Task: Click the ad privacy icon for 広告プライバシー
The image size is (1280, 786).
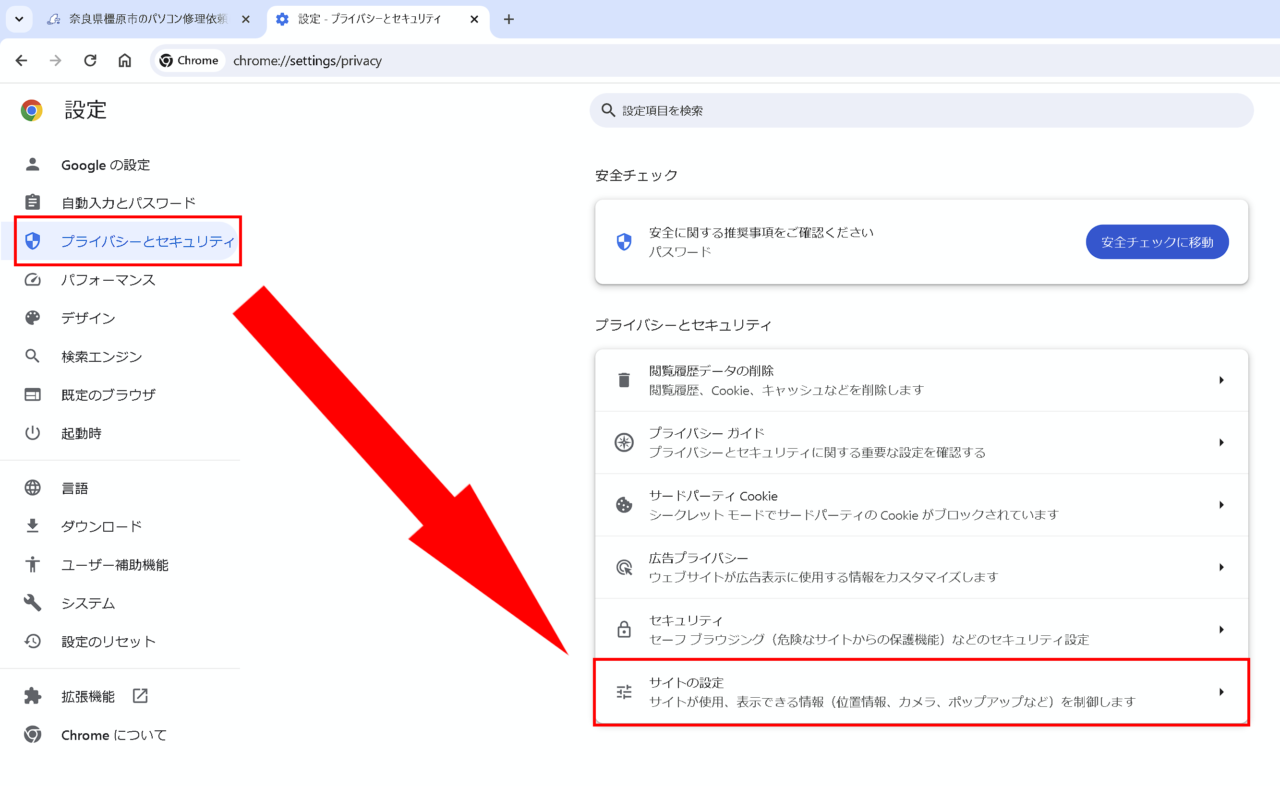Action: 624,567
